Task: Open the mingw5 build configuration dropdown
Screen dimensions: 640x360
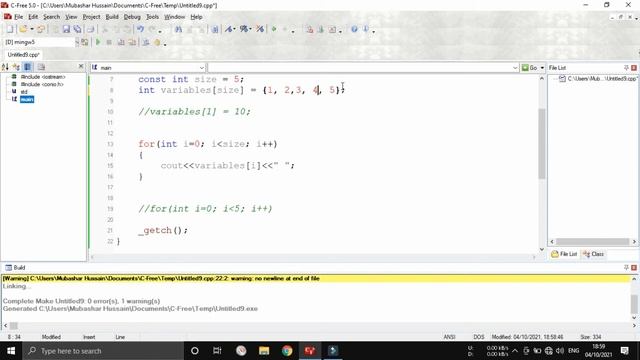Action: [77, 42]
